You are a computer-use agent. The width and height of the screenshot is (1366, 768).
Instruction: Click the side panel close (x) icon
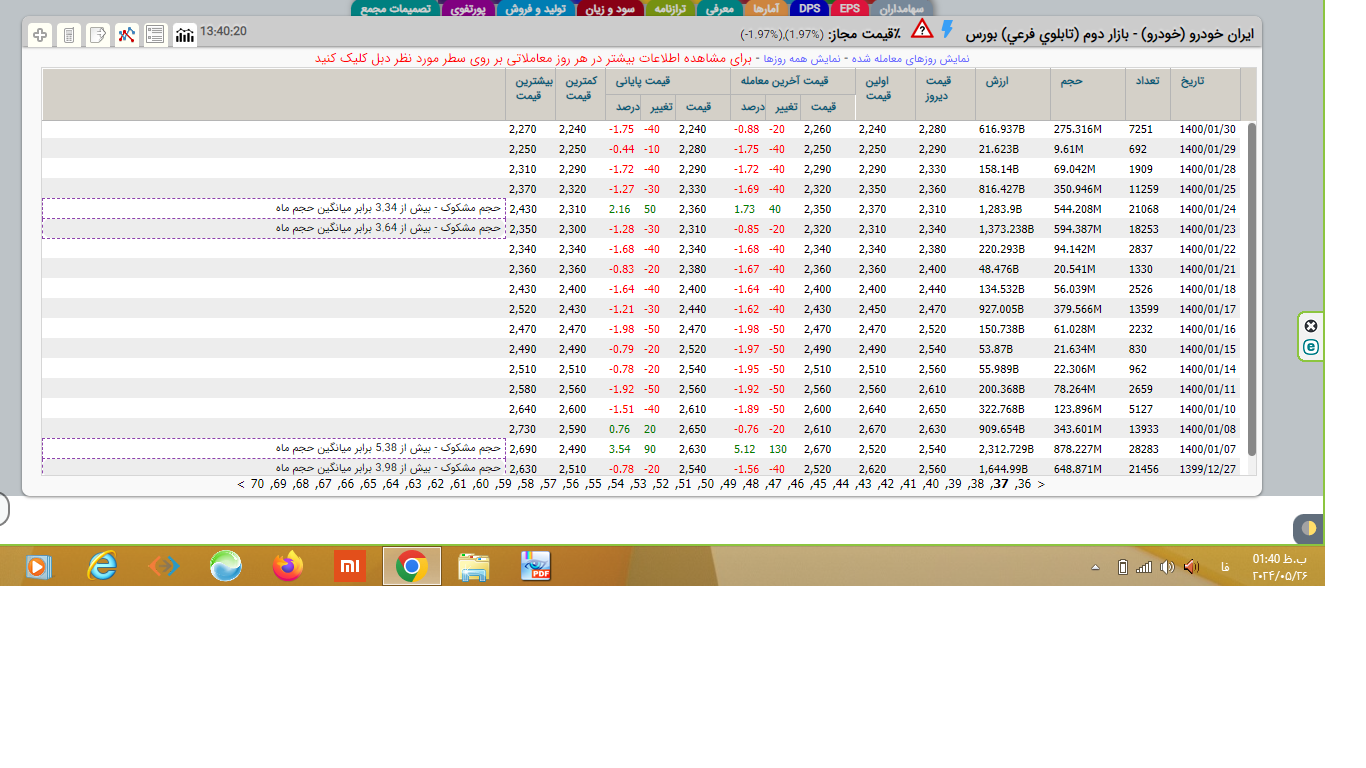pyautogui.click(x=1311, y=326)
